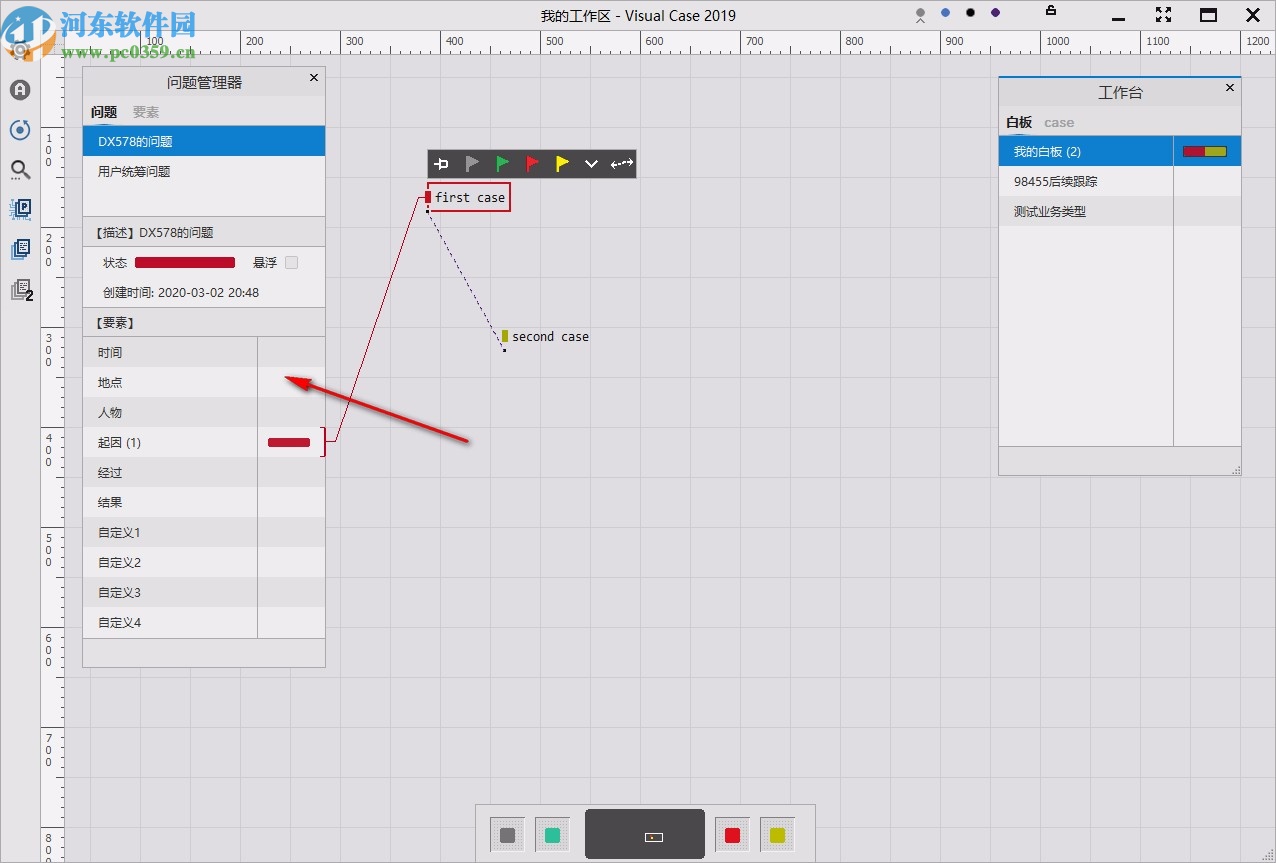The width and height of the screenshot is (1276, 863).
Task: Click the 创建时间: 2020-03-02 20:48 text
Action: pos(181,293)
